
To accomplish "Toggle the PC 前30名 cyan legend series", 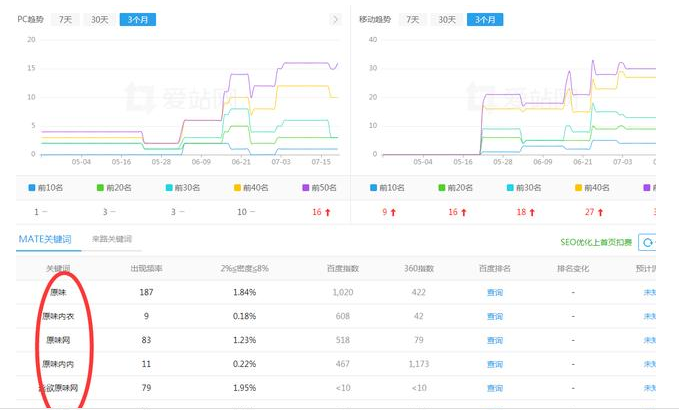I will coord(184,187).
